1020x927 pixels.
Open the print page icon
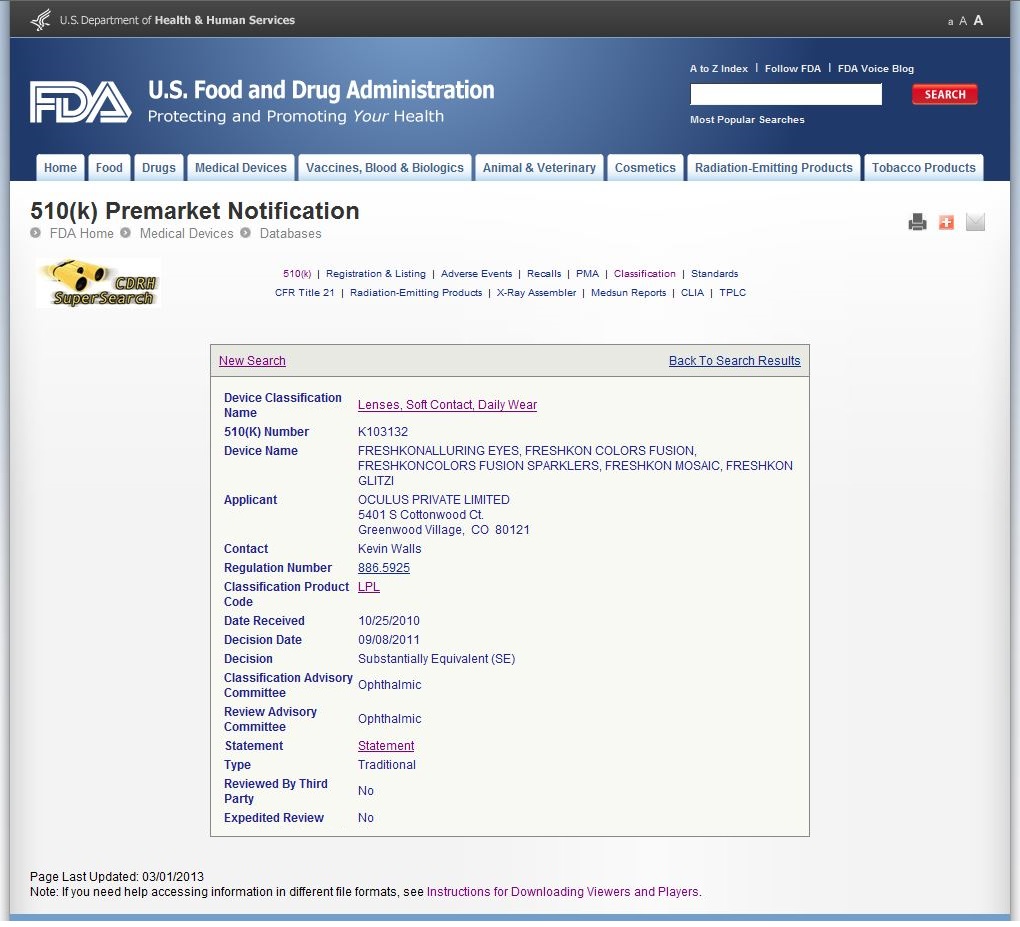point(917,222)
